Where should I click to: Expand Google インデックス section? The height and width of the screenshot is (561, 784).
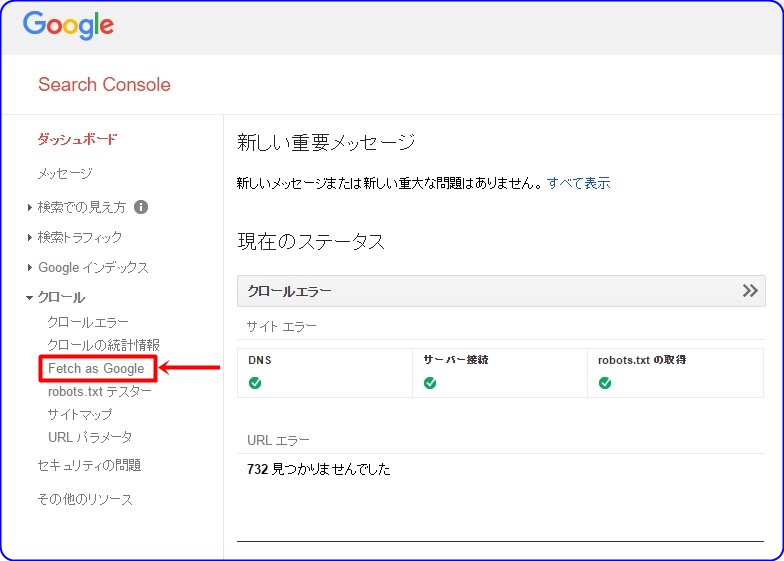coord(93,268)
